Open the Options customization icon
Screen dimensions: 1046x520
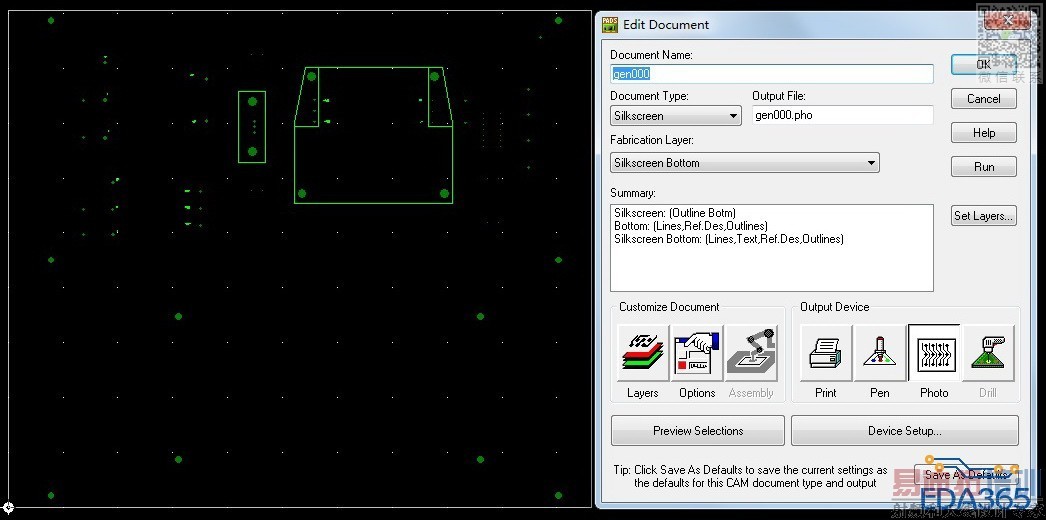coord(697,353)
